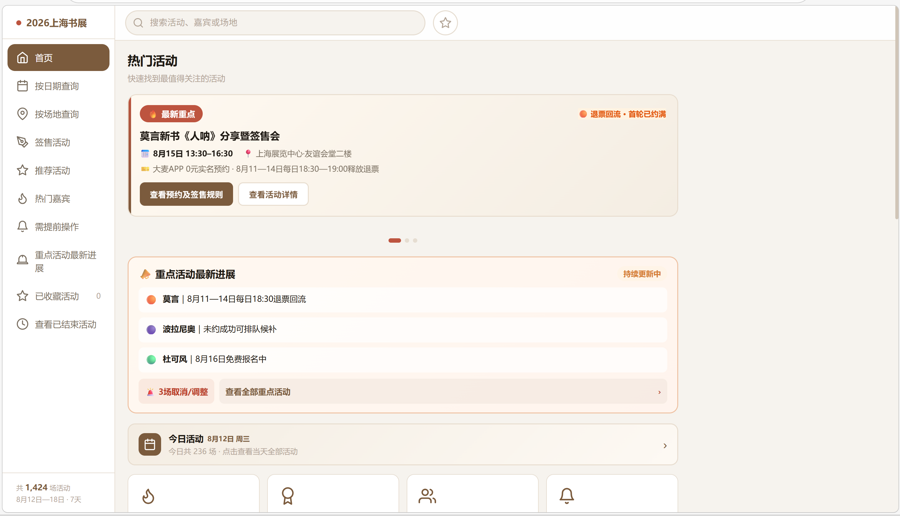Open 推荐活动 from the sidebar

coord(58,170)
